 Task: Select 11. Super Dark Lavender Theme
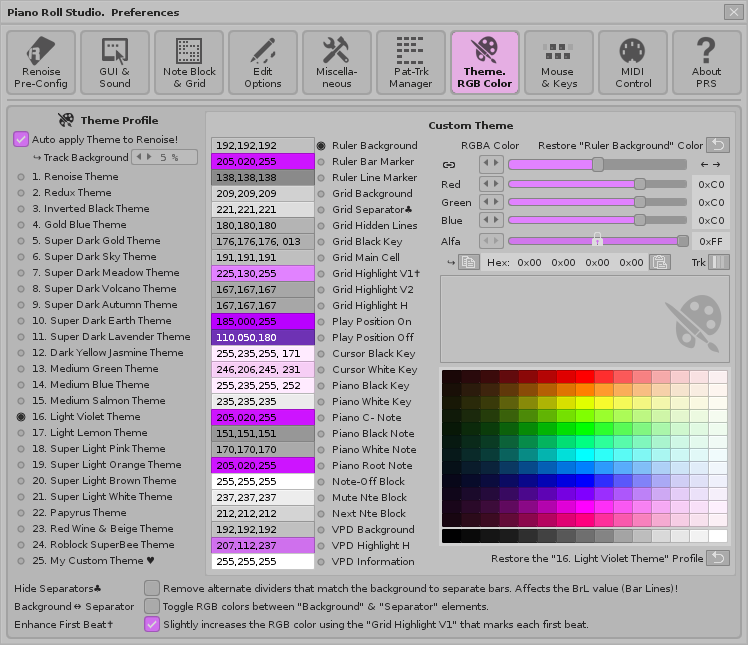point(21,337)
